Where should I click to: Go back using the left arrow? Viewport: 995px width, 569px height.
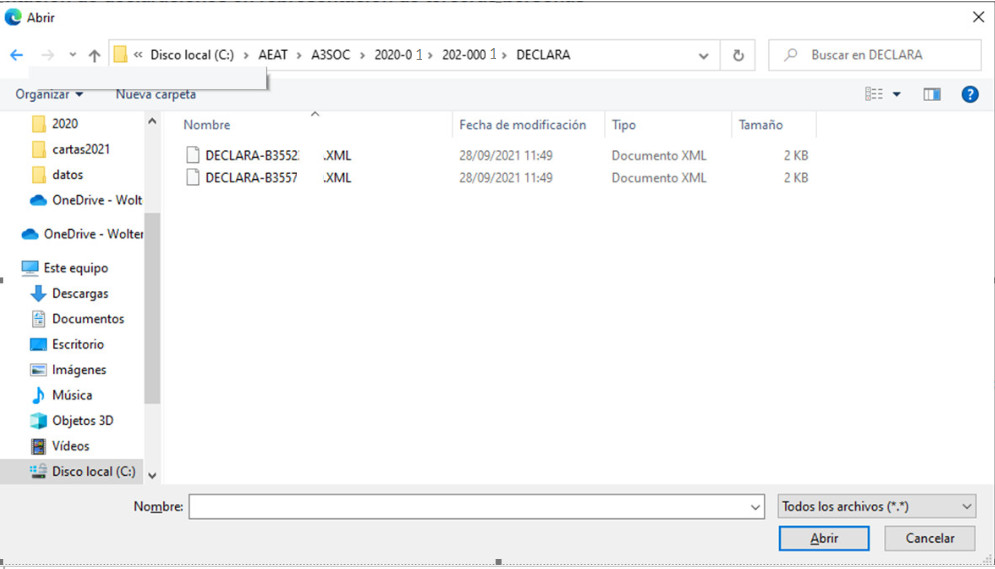(16, 55)
